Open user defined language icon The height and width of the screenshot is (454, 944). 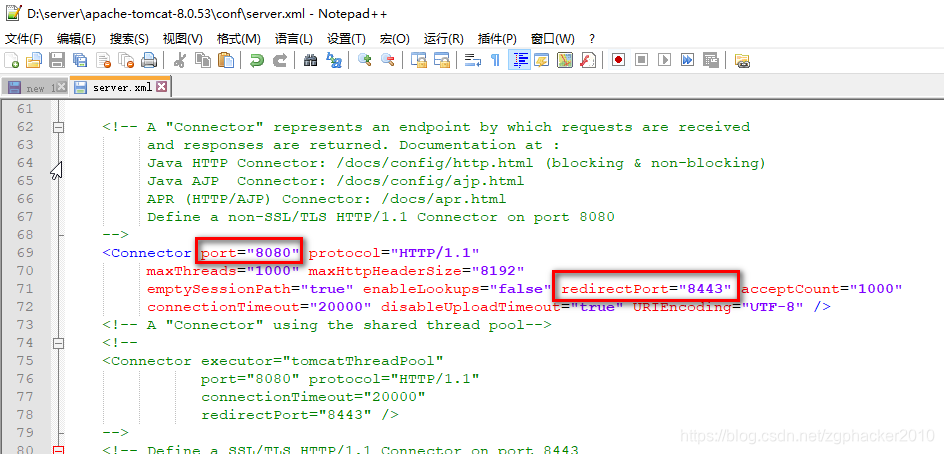(x=542, y=60)
